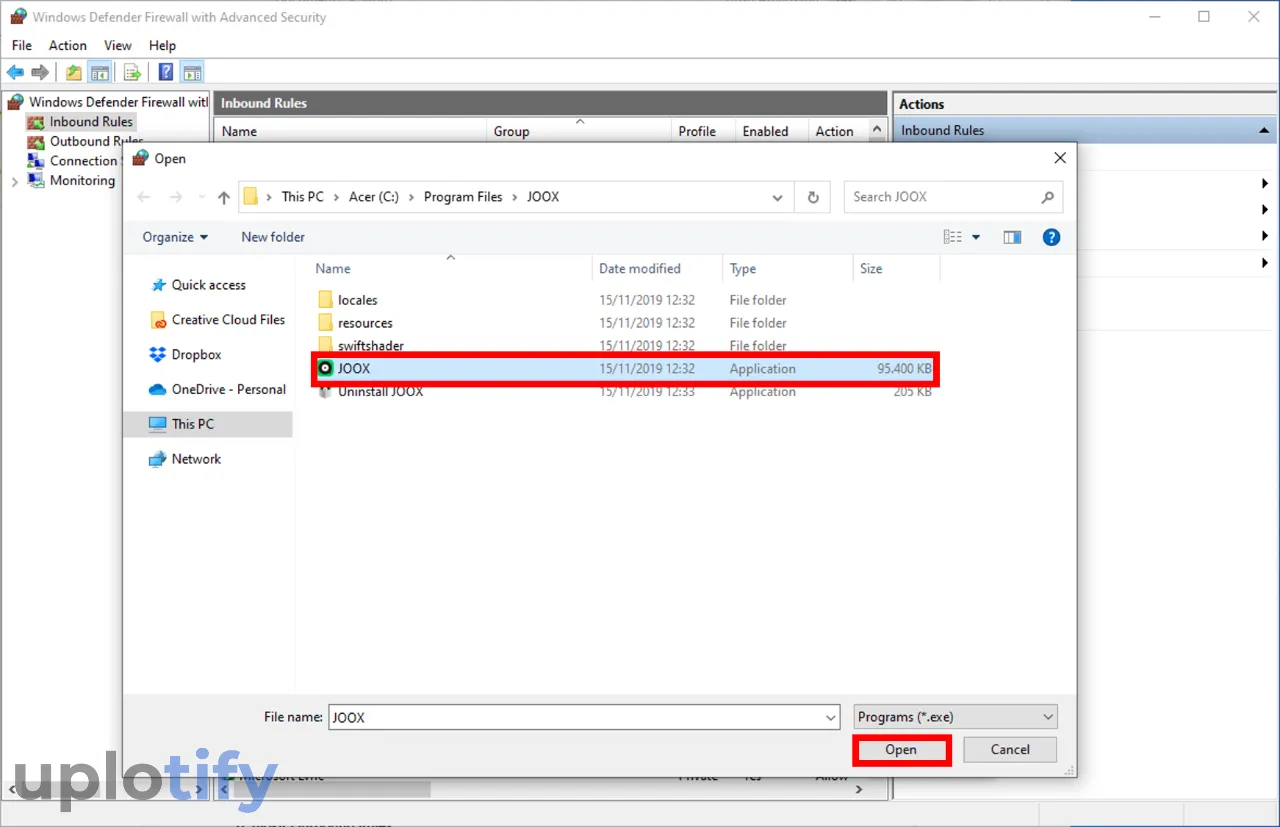Select Windows Defender Firewall root tree node
The width and height of the screenshot is (1280, 827).
[110, 102]
